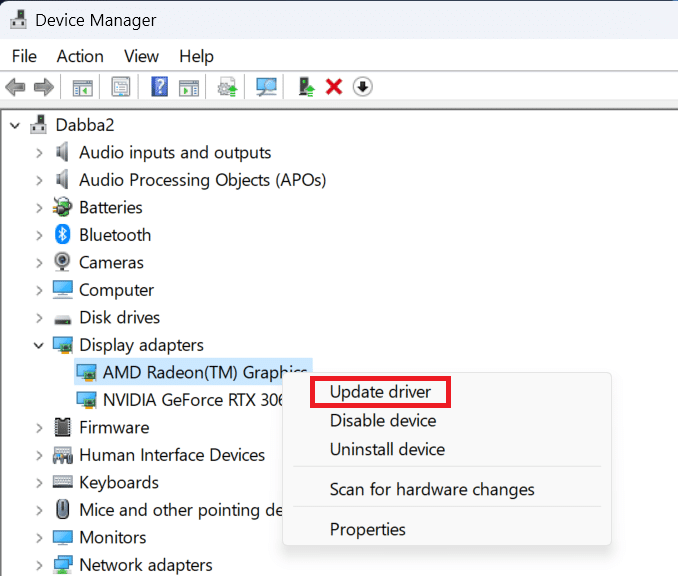Click the Mice and other pointing devices icon
The image size is (678, 576).
63,509
